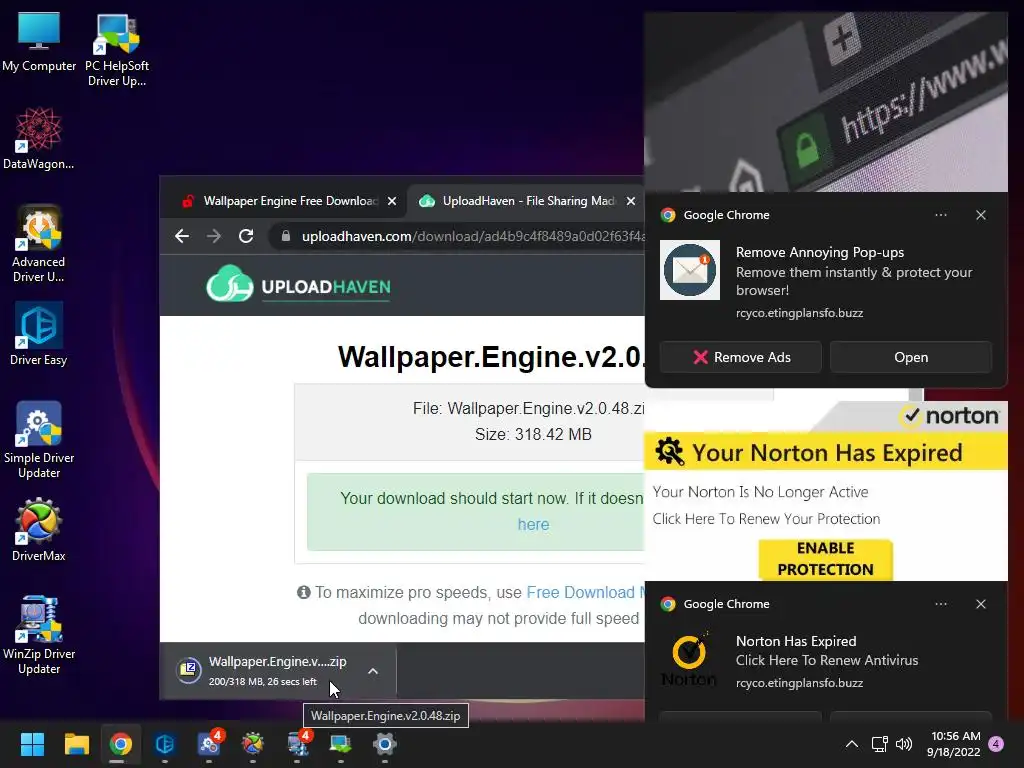Click the 'Your Norton Has Expired' banner

point(826,453)
